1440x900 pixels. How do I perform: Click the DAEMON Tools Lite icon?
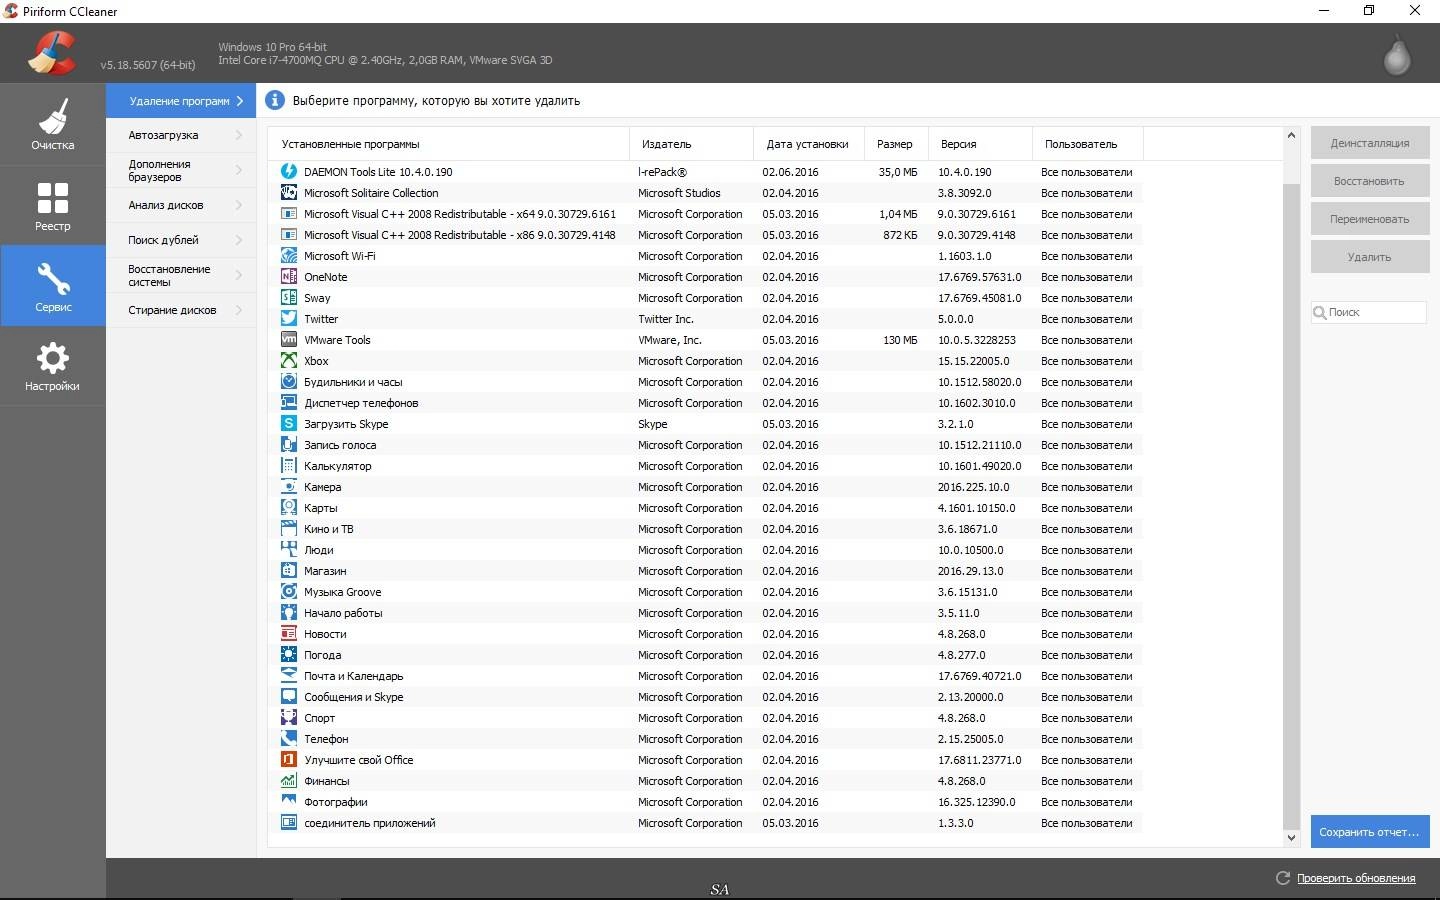[289, 172]
